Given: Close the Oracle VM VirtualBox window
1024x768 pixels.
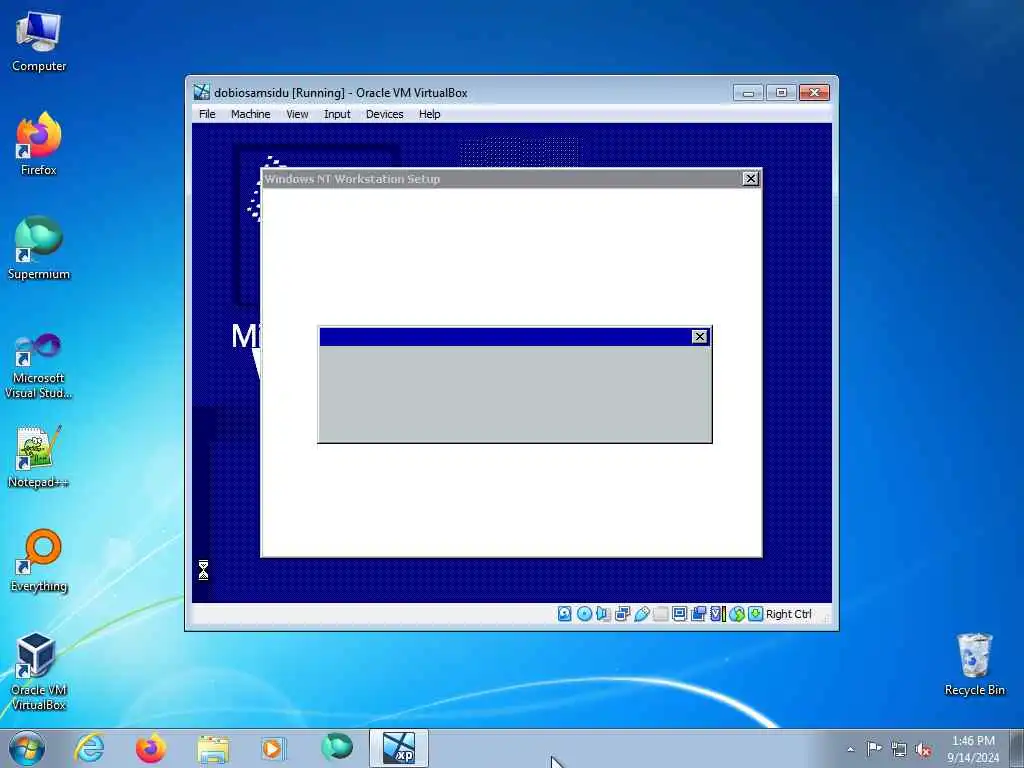Looking at the screenshot, I should coord(814,93).
